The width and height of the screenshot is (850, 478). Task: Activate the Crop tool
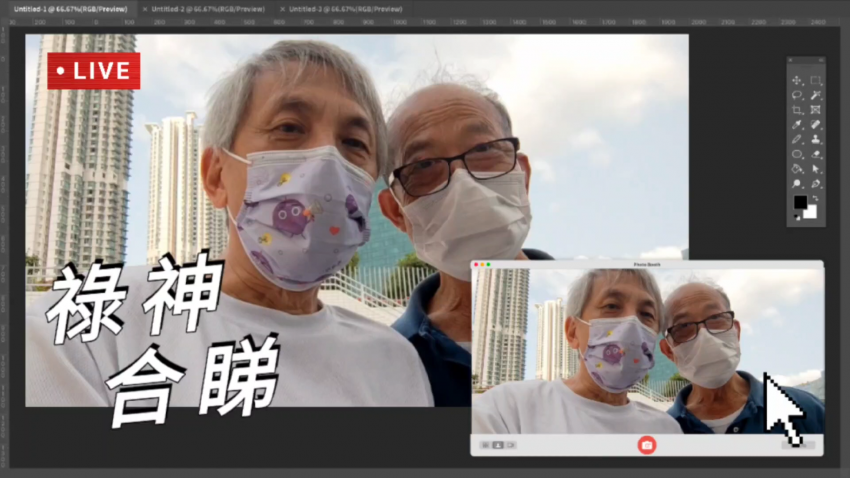pyautogui.click(x=797, y=110)
